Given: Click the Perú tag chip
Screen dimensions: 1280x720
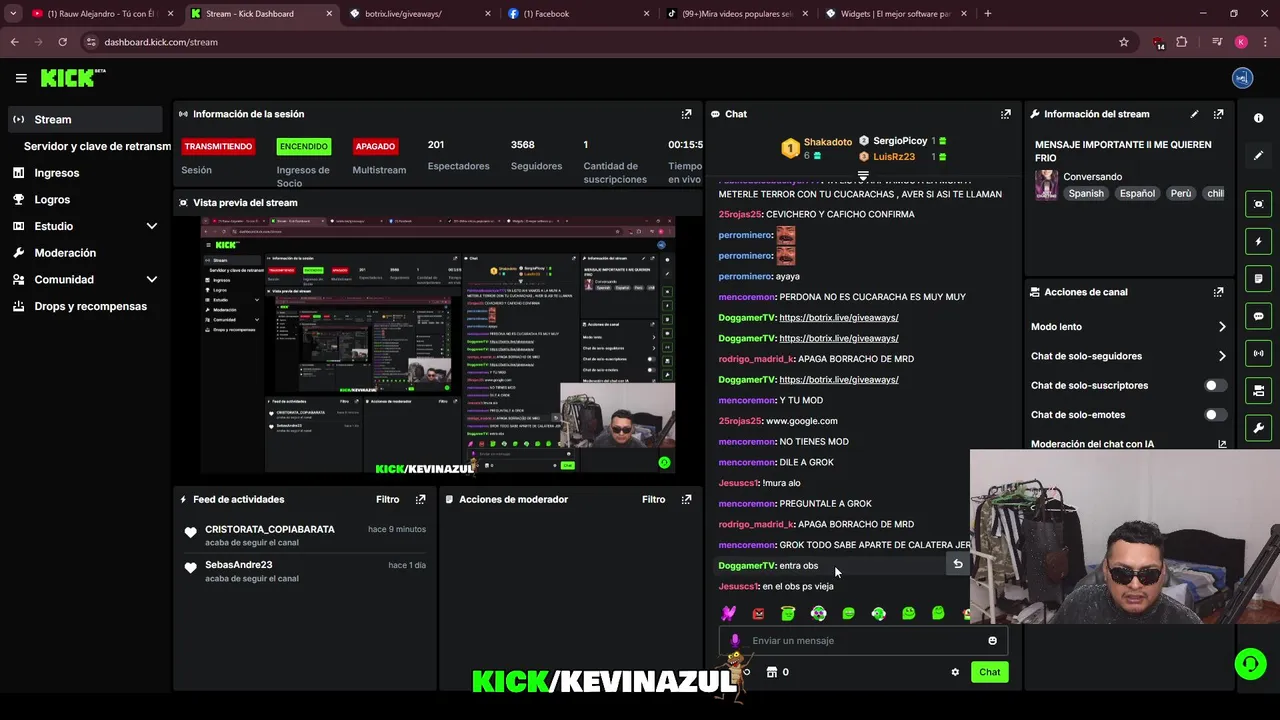Looking at the screenshot, I should pos(1181,194).
